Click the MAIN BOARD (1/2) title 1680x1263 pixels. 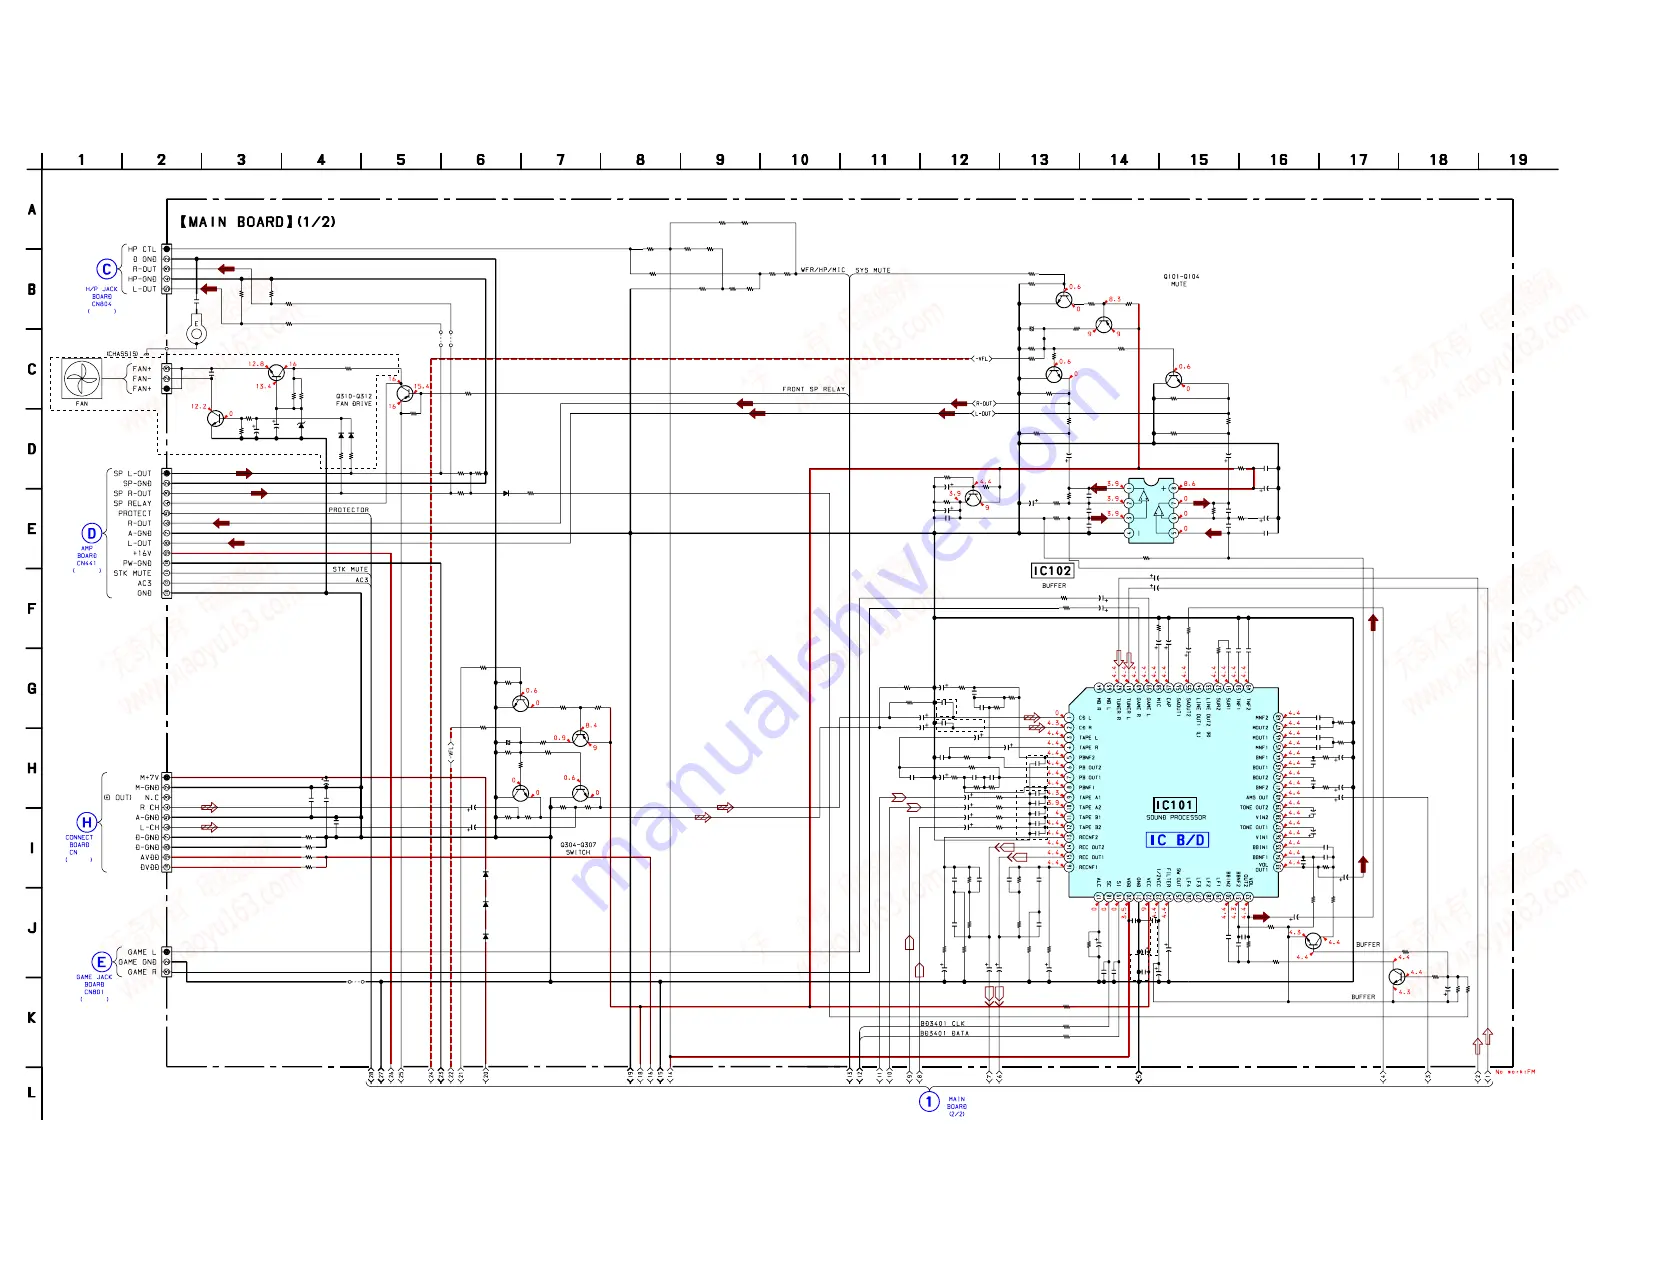[257, 222]
